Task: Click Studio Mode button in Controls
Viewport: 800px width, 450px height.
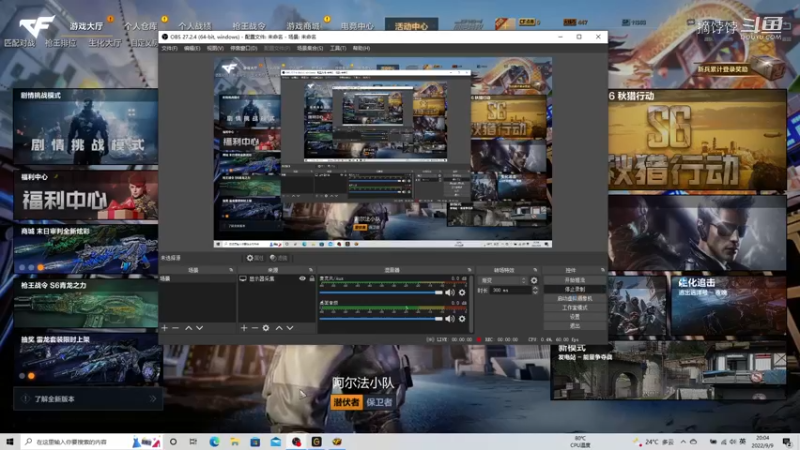Action: pyautogui.click(x=574, y=308)
